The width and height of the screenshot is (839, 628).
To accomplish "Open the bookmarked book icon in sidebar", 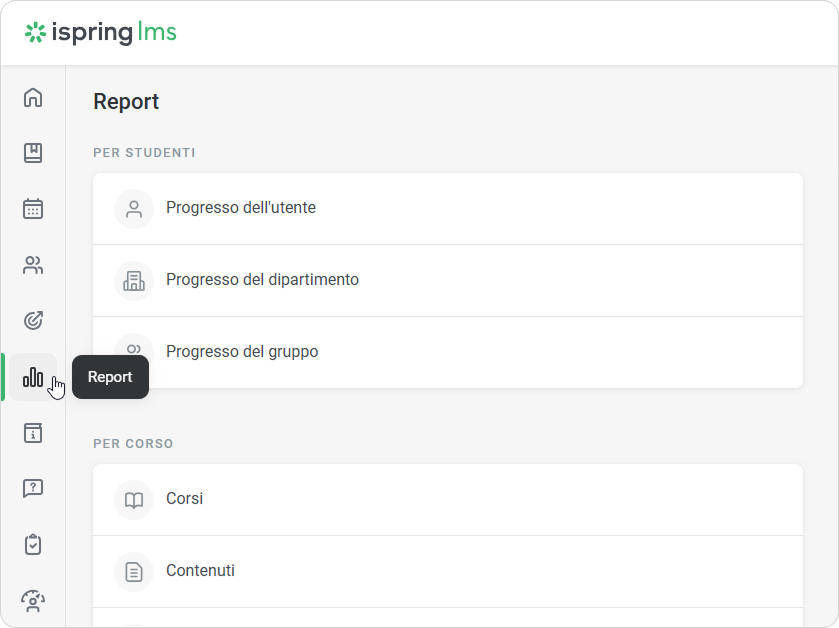I will (33, 153).
